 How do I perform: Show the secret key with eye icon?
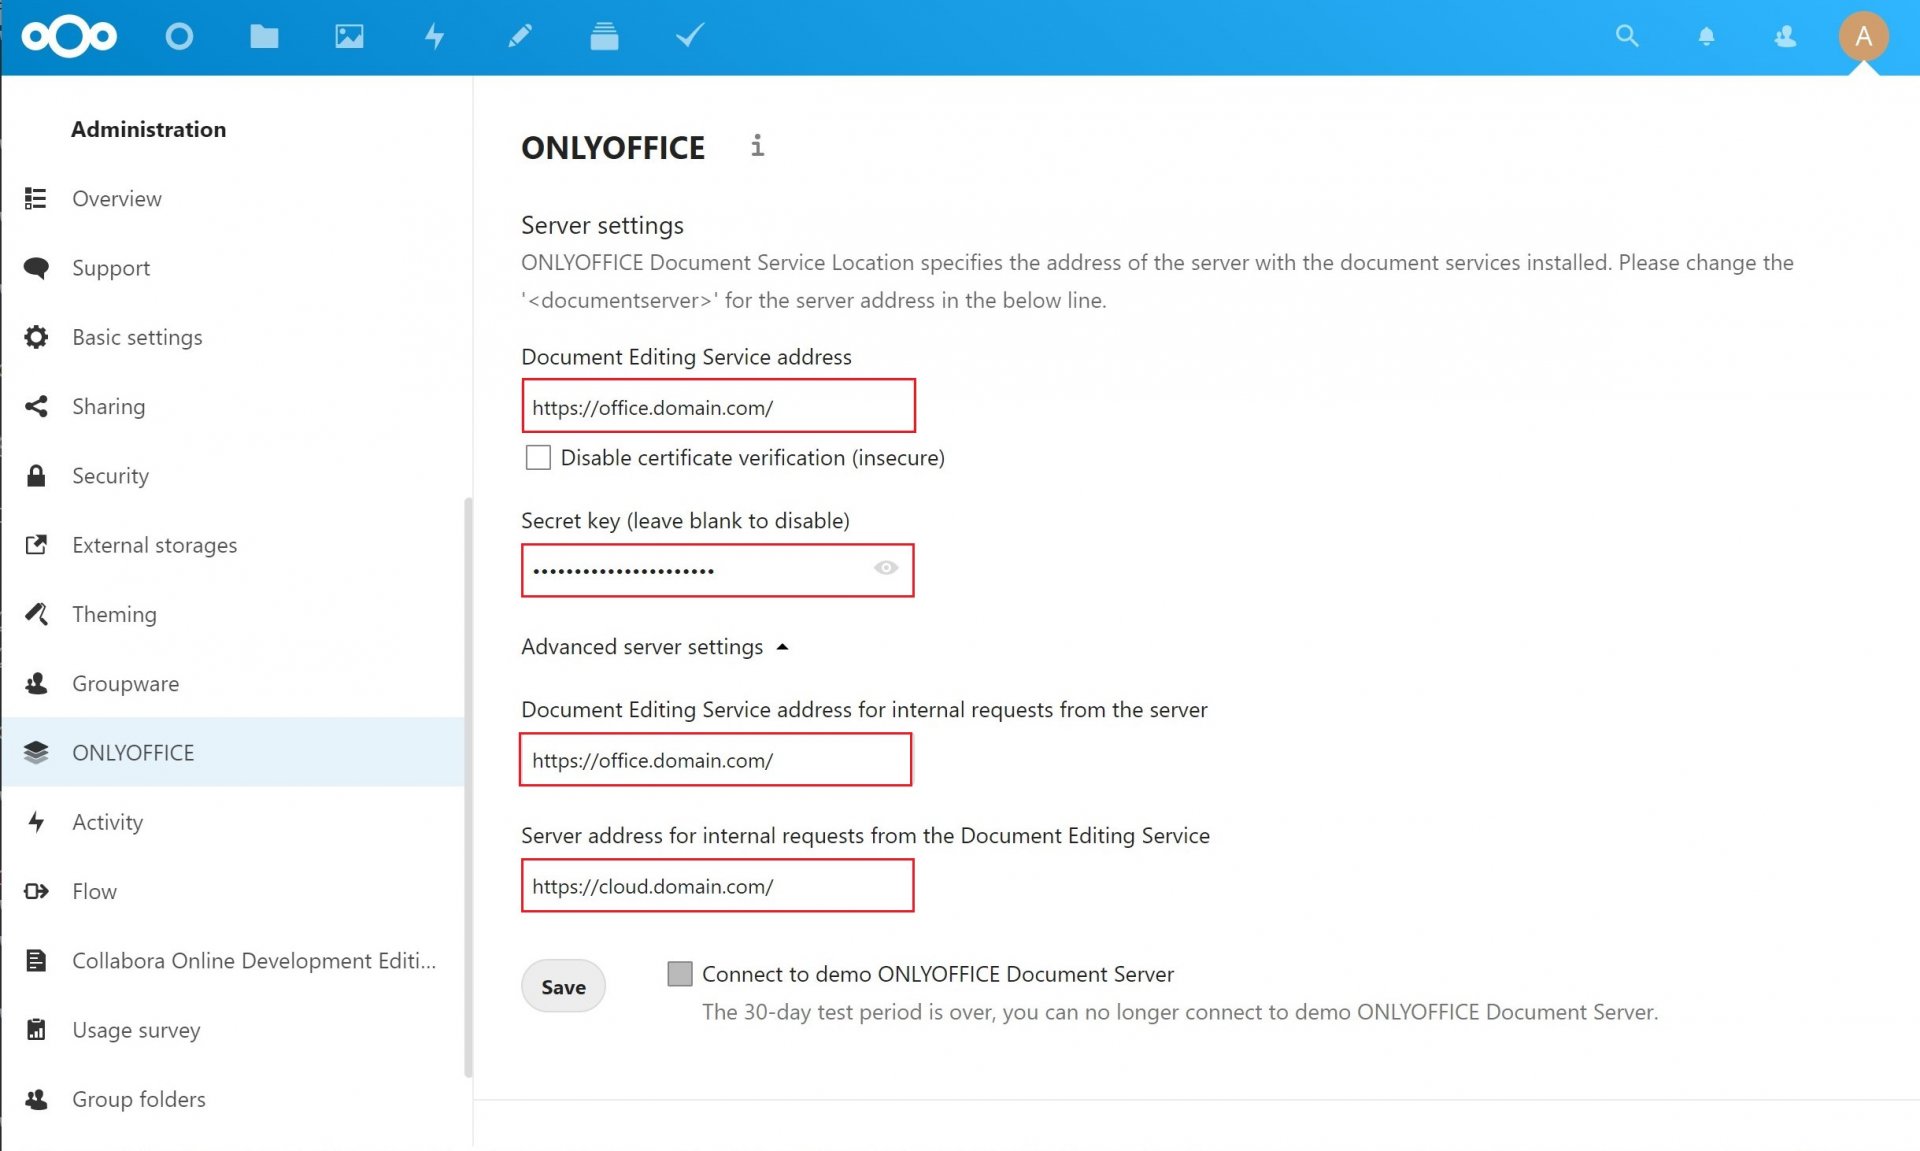point(886,568)
